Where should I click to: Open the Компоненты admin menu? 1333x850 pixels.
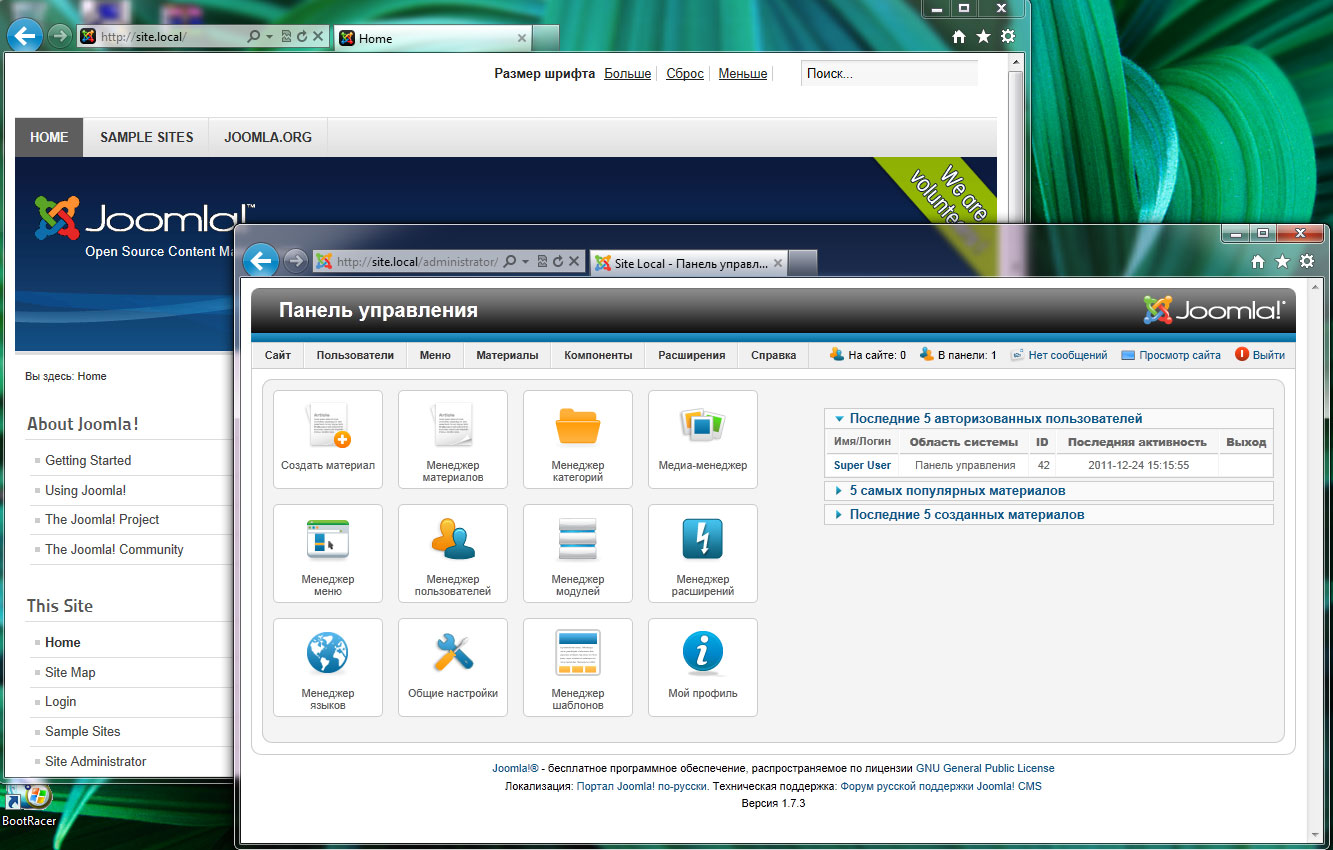(x=598, y=355)
